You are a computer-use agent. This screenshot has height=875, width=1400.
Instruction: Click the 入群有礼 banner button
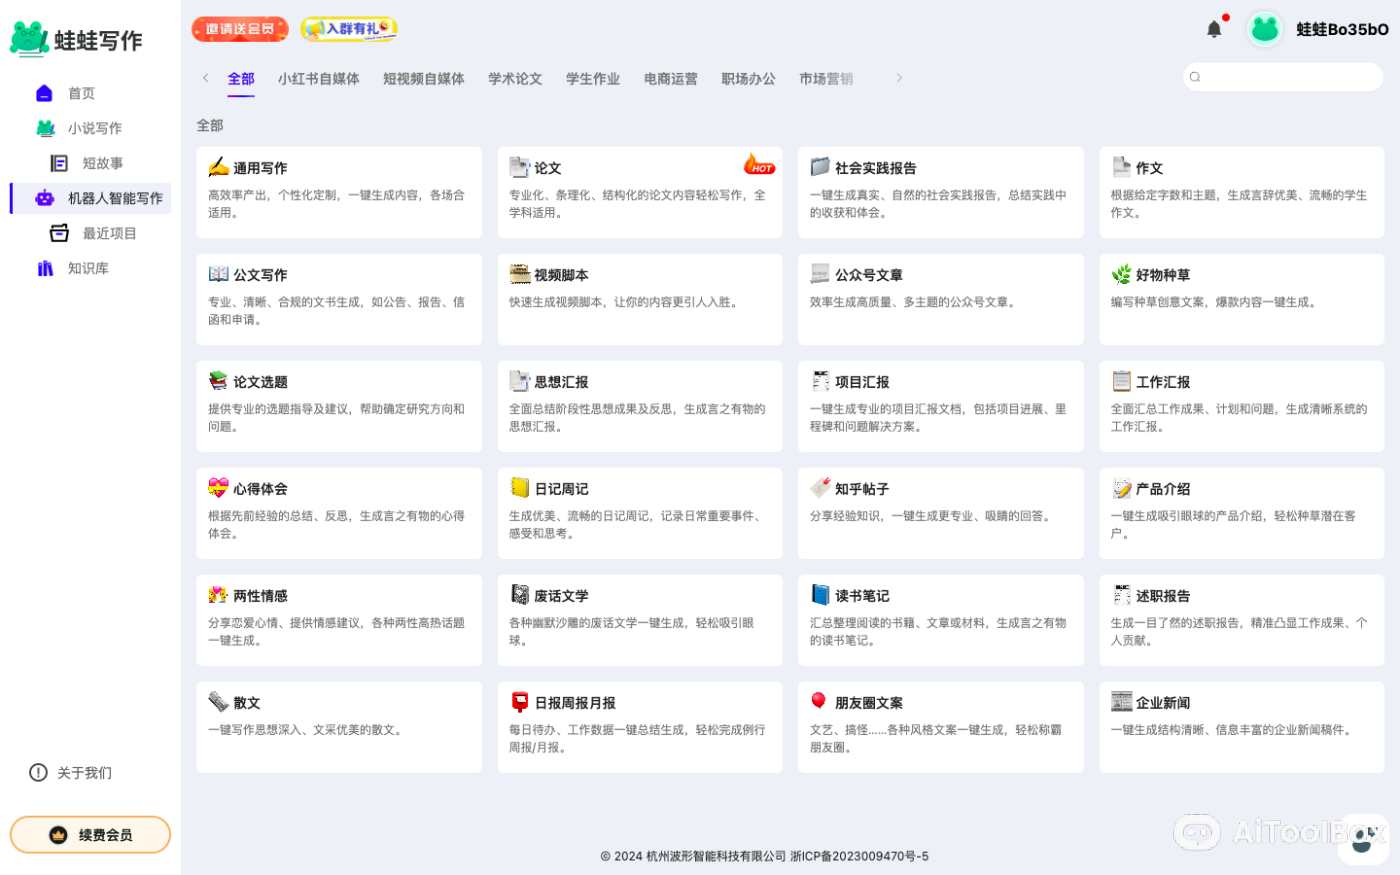coord(349,29)
